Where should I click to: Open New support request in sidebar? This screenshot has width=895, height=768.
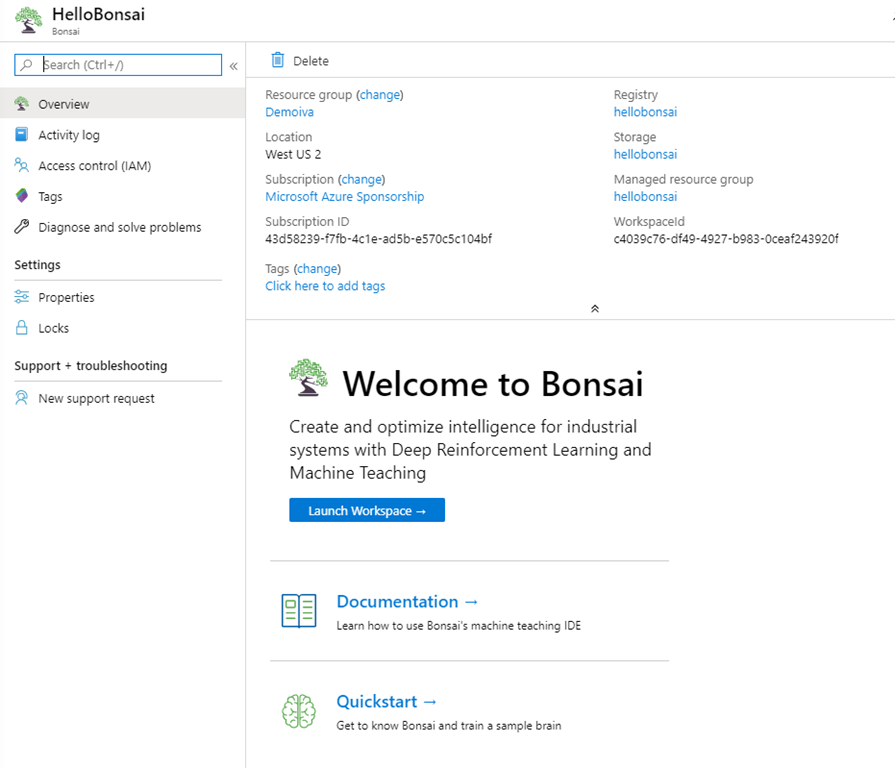coord(96,398)
